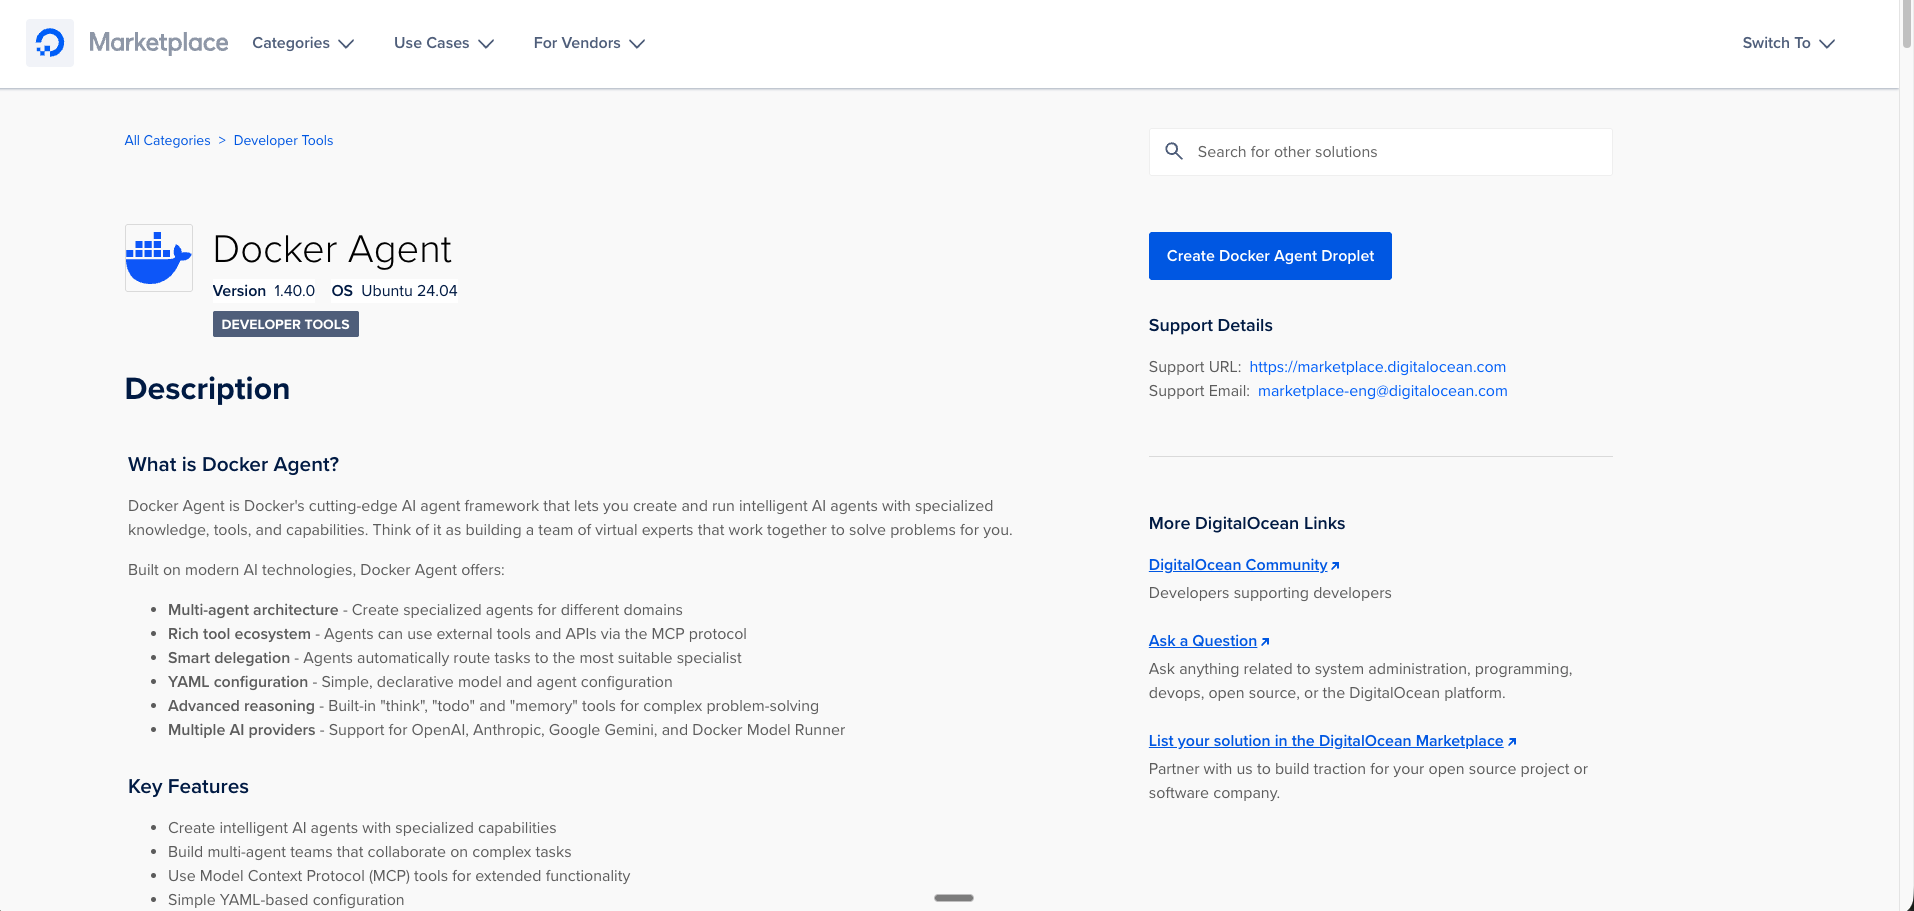
Task: Click the magnifying glass search icon
Action: [x=1175, y=151]
